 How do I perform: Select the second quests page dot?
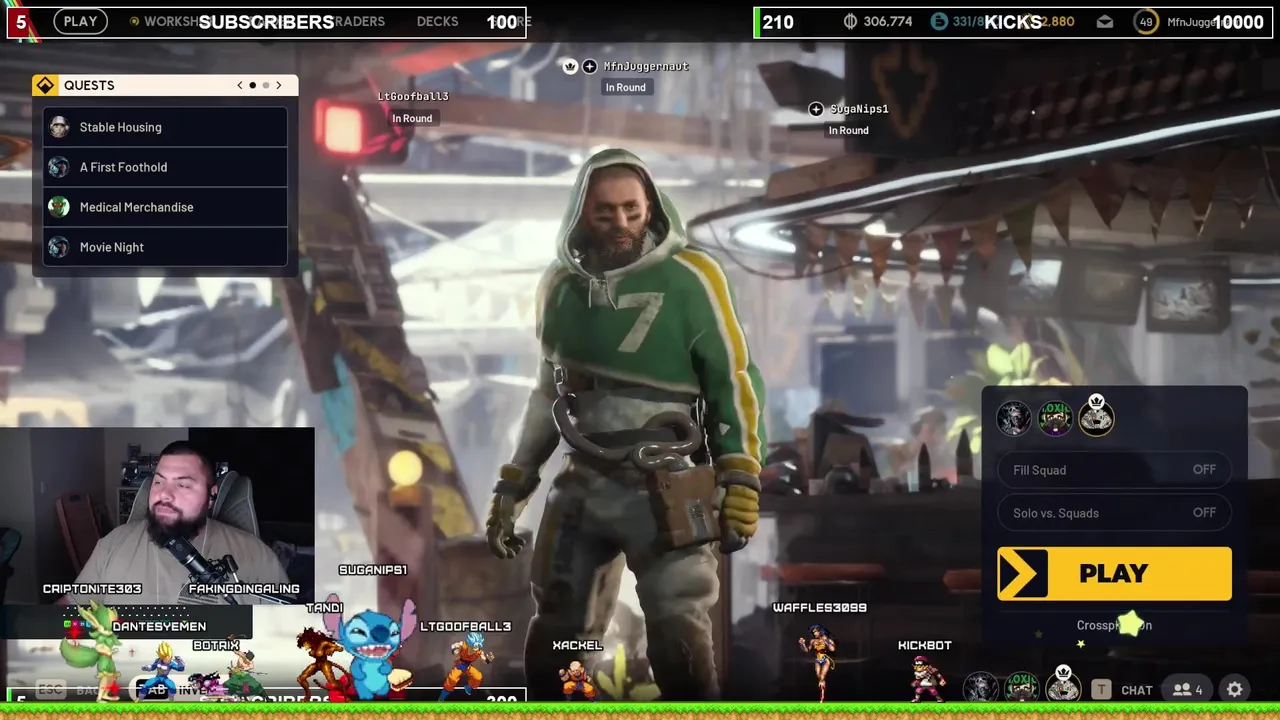[265, 85]
